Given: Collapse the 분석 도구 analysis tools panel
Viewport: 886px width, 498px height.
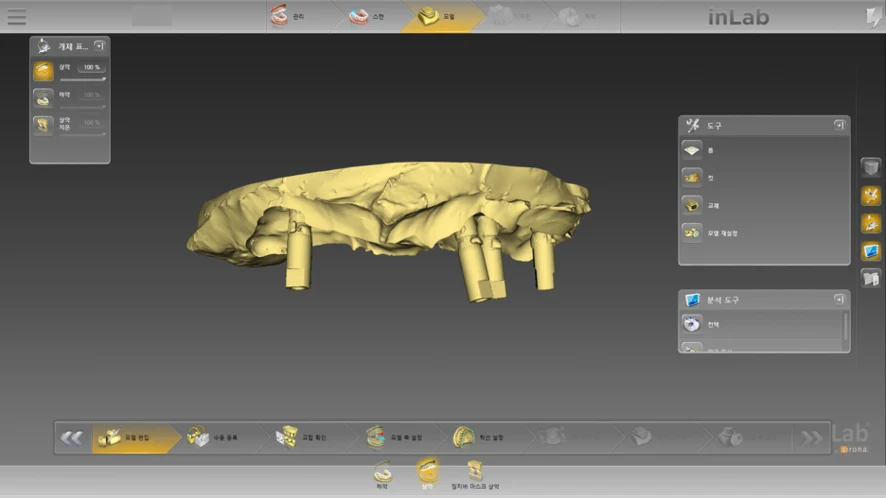Looking at the screenshot, I should (839, 299).
